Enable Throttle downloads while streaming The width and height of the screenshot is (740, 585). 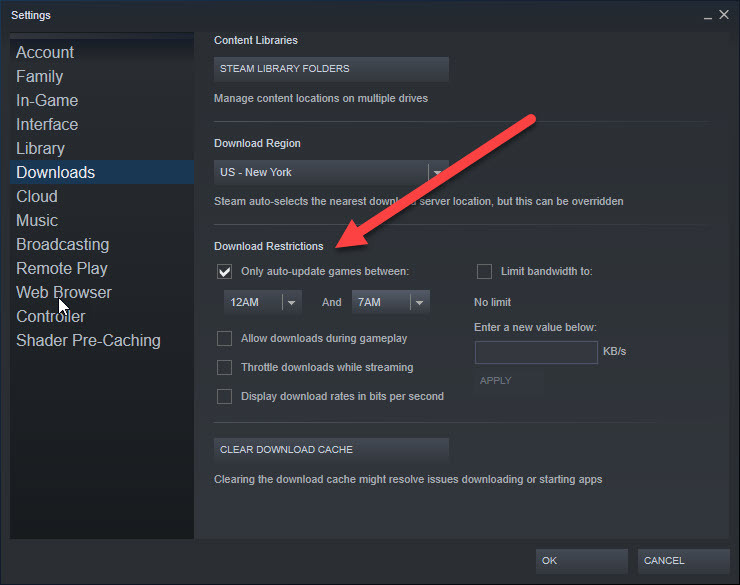point(225,368)
